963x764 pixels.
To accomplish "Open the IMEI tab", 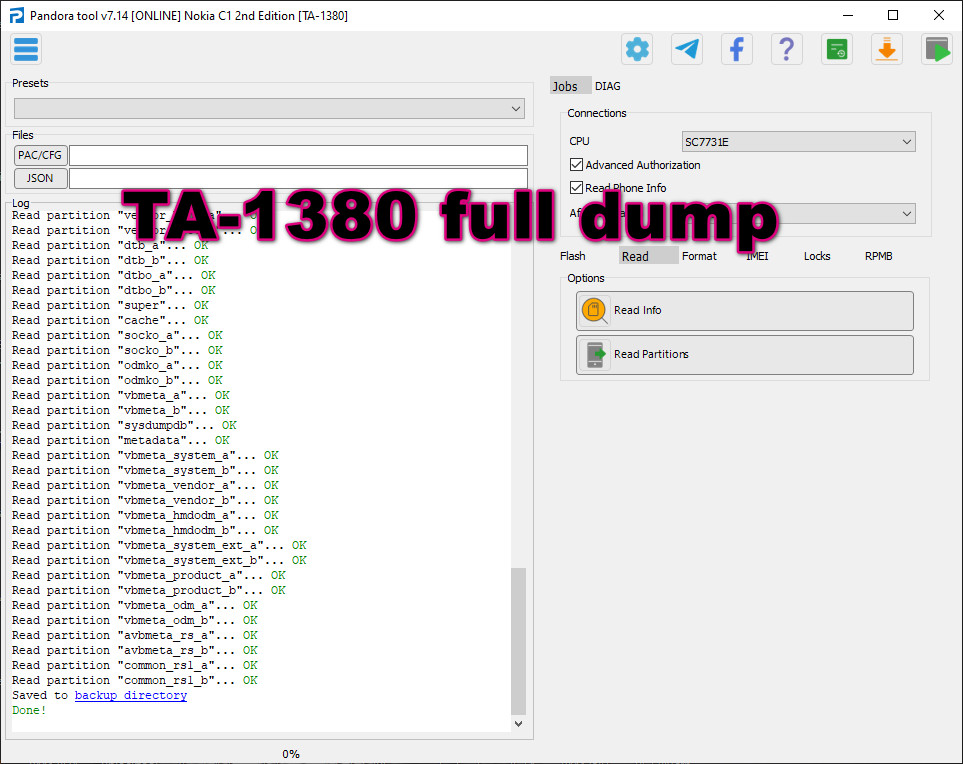I will 757,256.
